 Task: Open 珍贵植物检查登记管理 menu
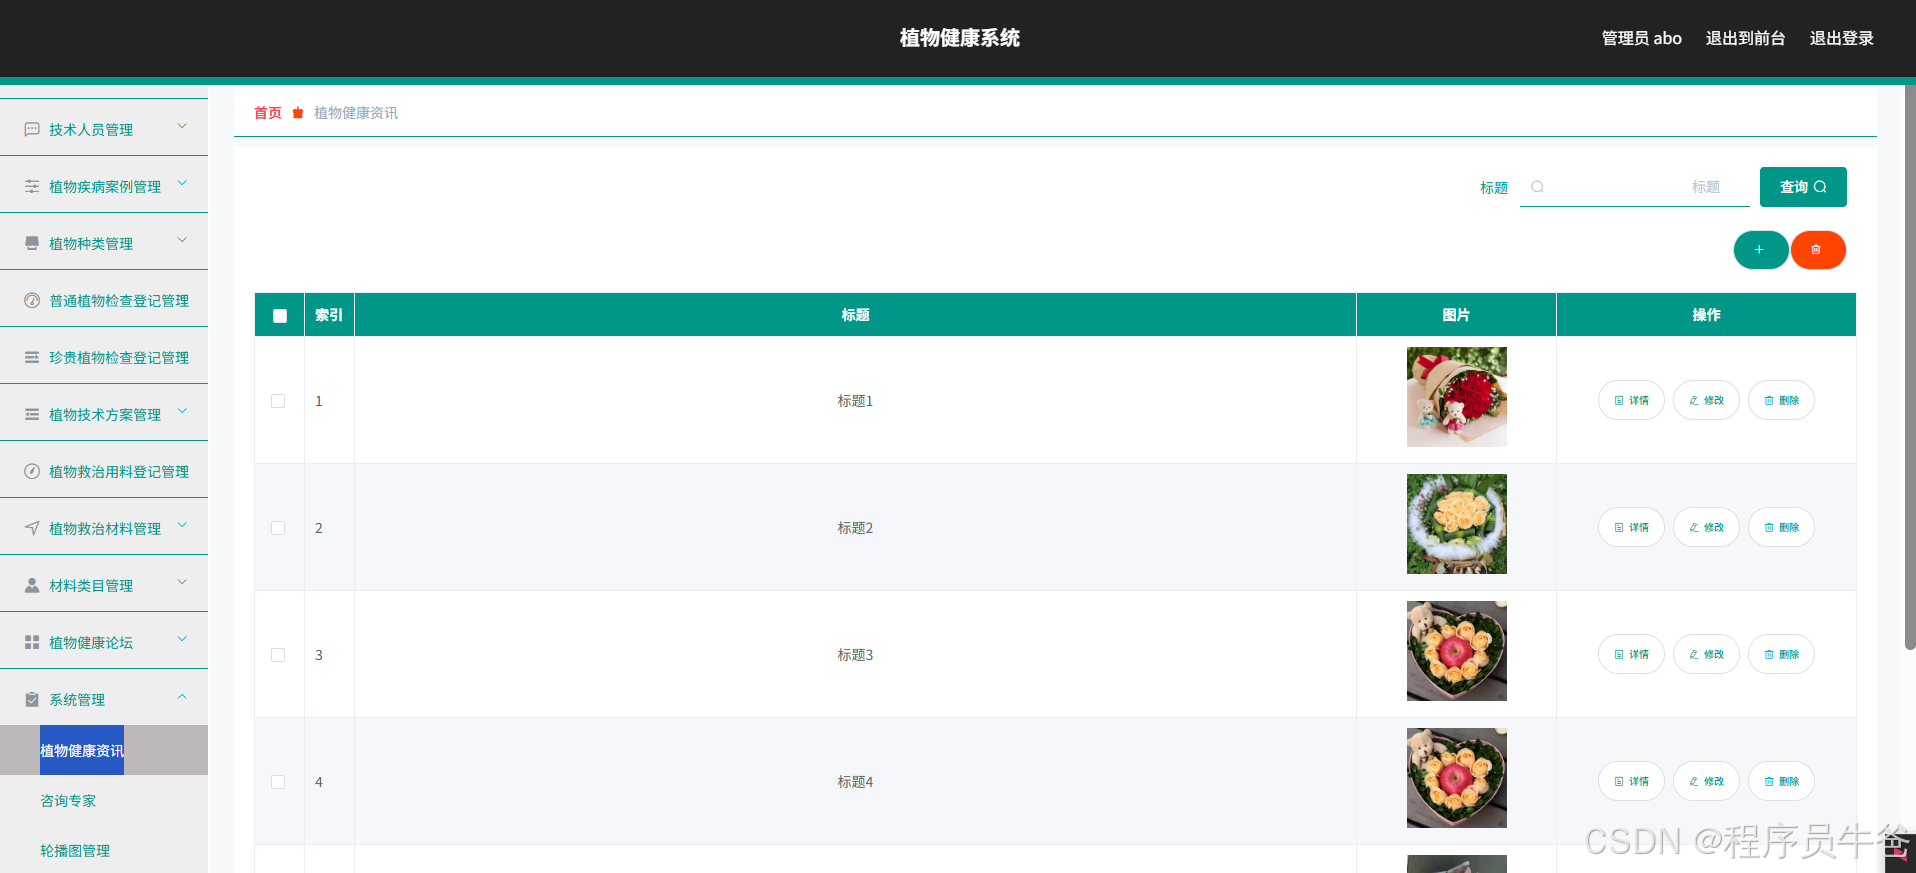[x=104, y=357]
